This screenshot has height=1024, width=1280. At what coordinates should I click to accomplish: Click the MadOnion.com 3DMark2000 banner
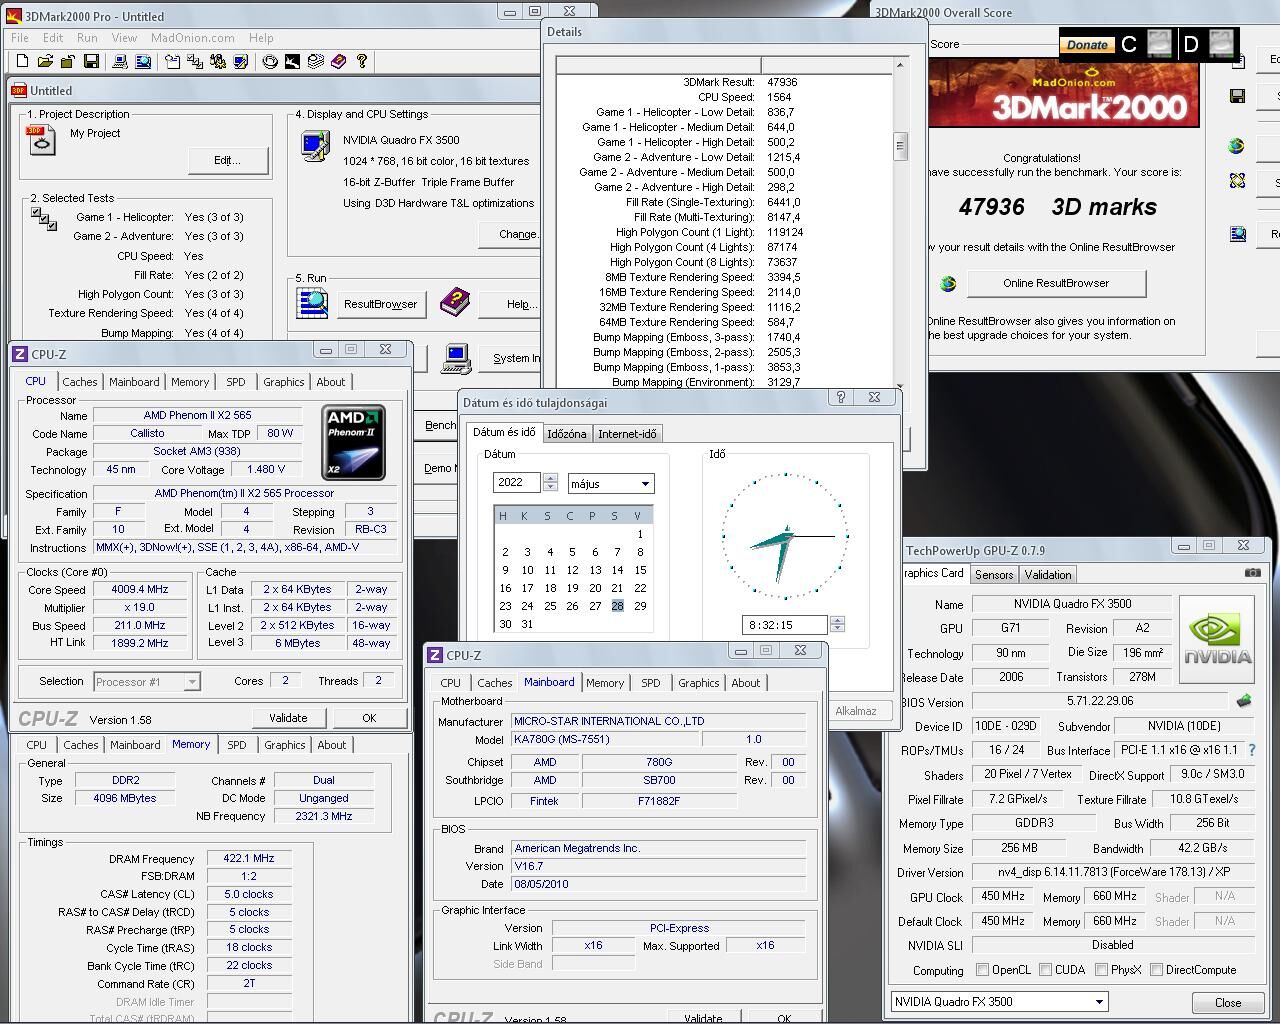[x=1064, y=93]
